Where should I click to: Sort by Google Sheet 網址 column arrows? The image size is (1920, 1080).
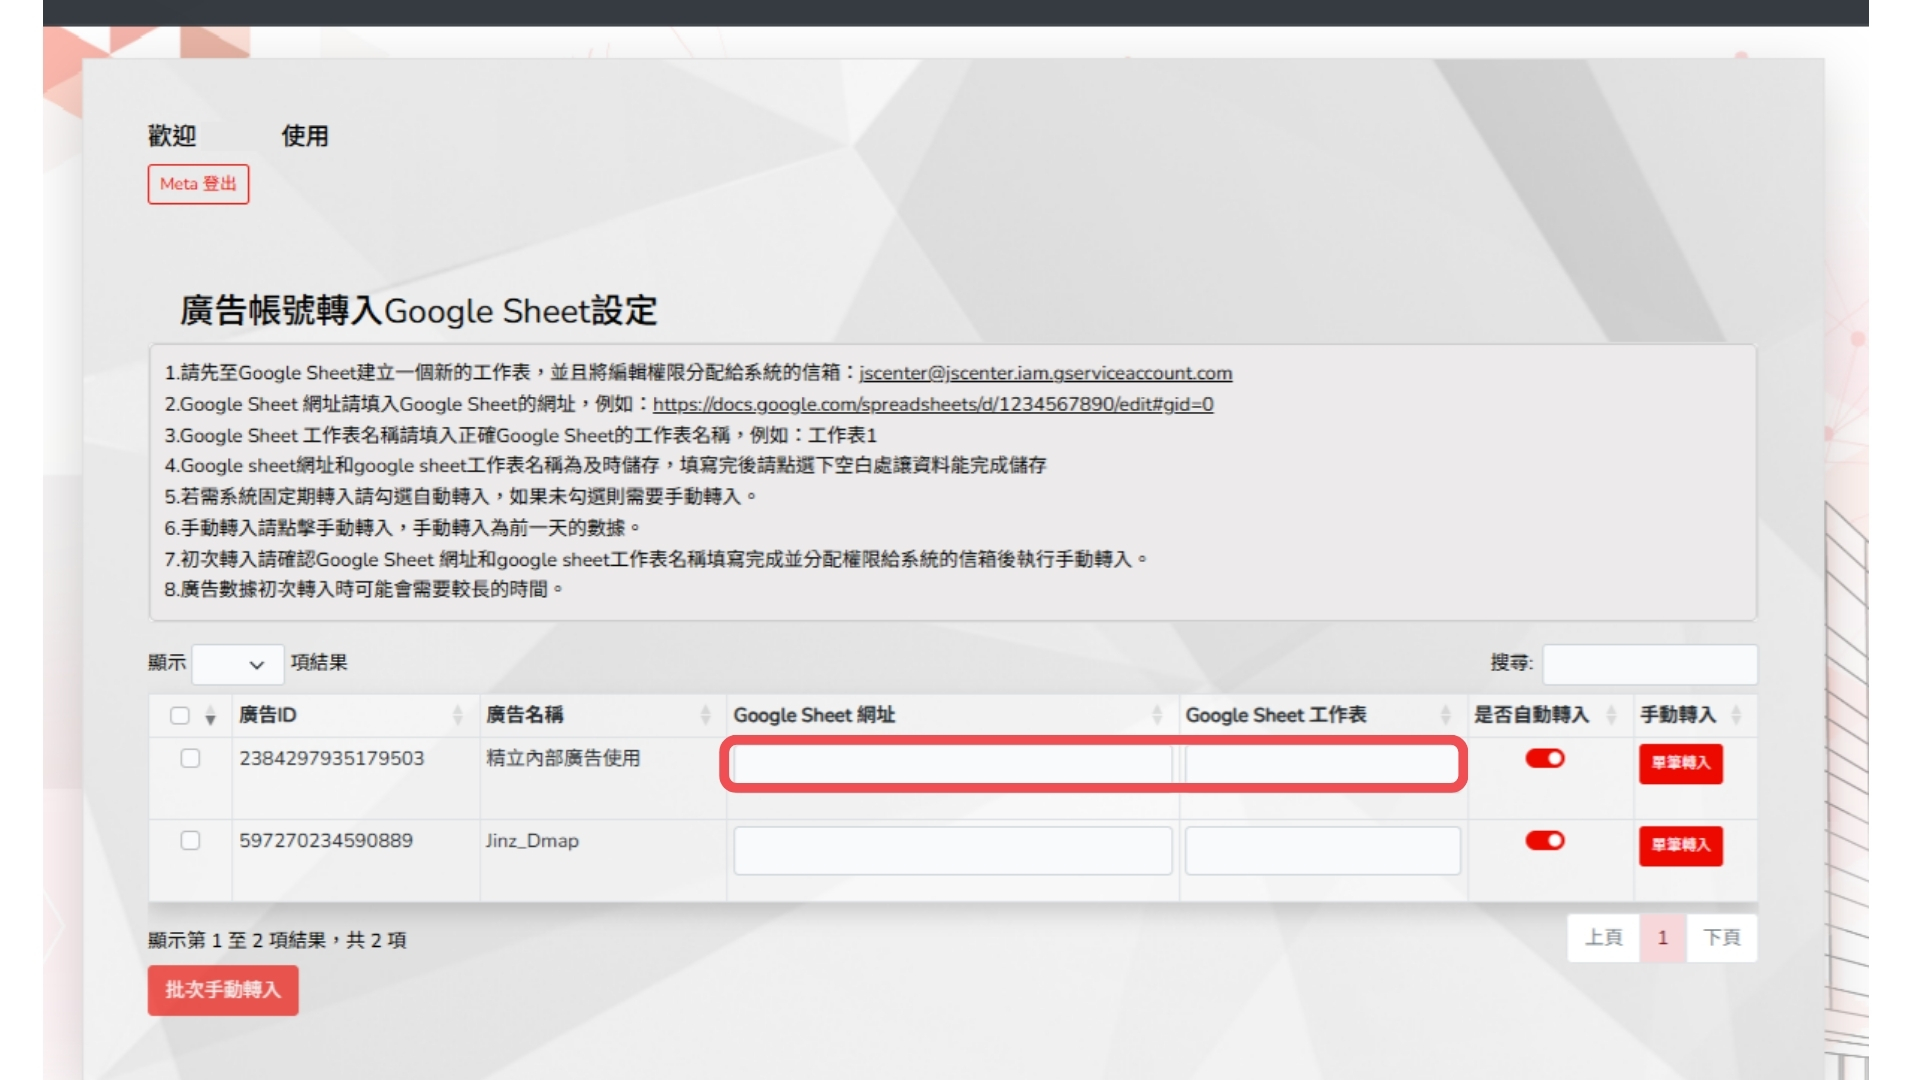click(x=1157, y=715)
